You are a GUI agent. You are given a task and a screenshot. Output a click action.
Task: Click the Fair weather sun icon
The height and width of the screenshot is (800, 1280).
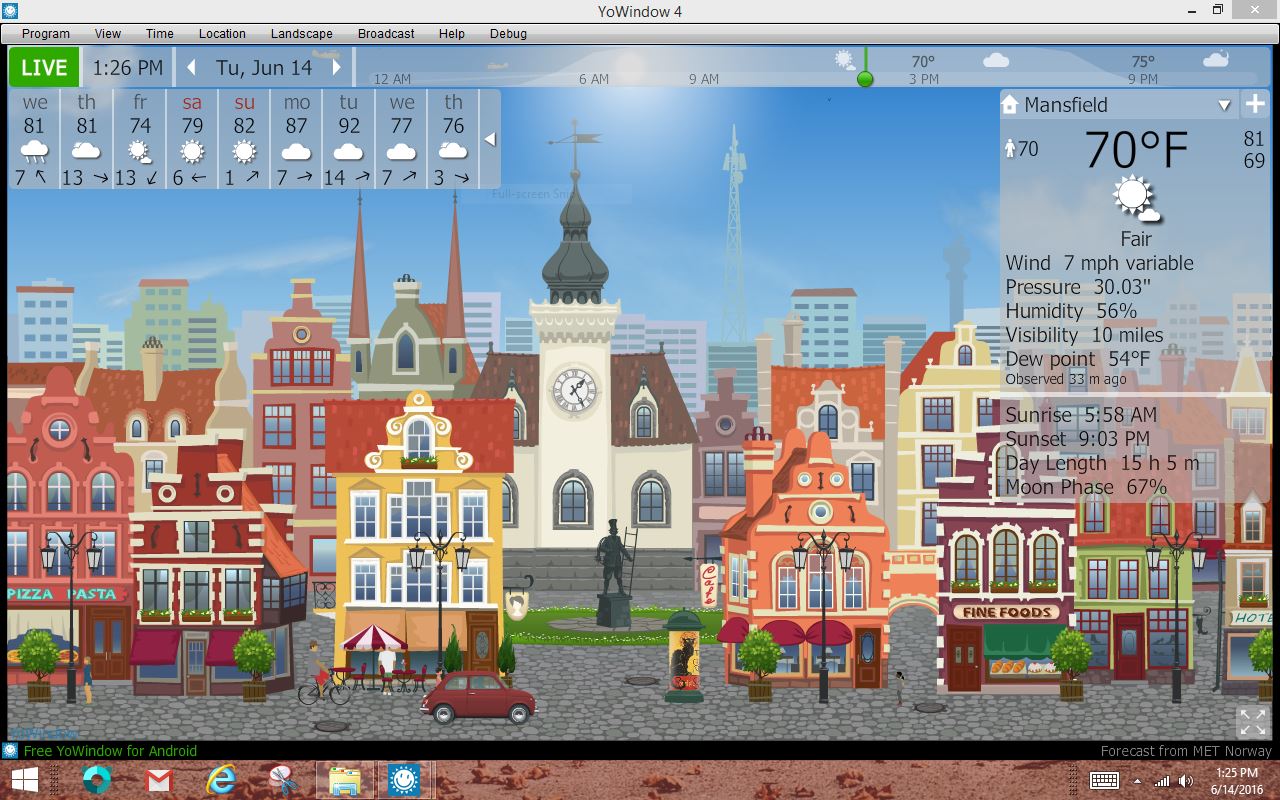[1135, 199]
